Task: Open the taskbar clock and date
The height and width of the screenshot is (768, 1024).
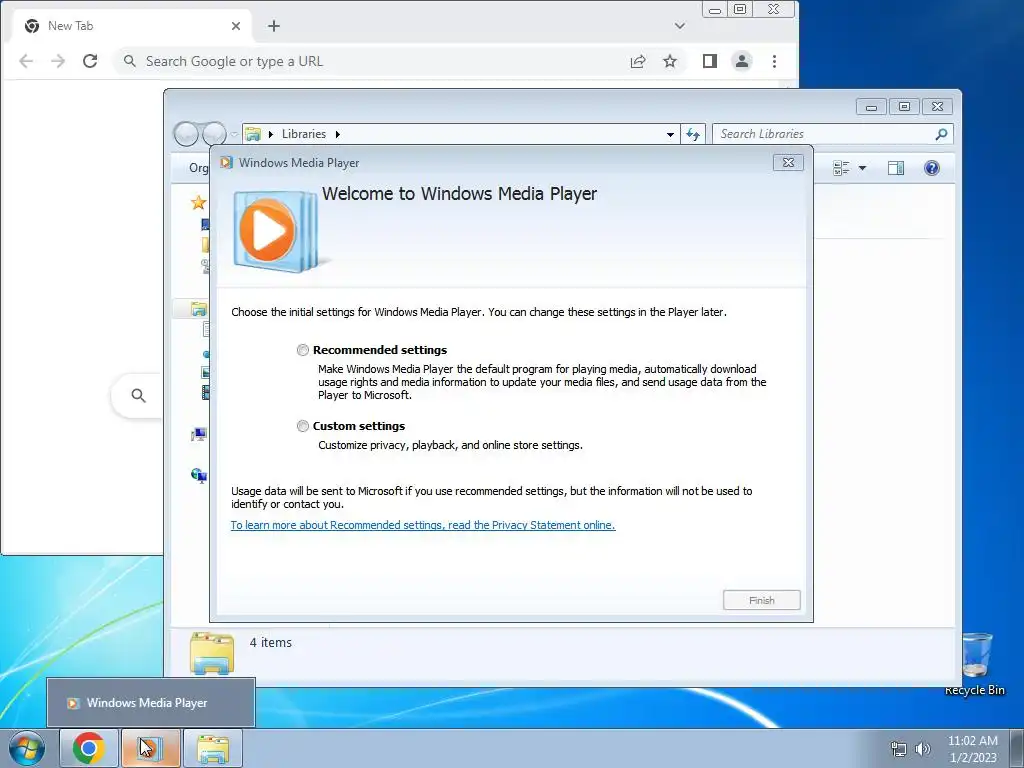Action: tap(972, 749)
